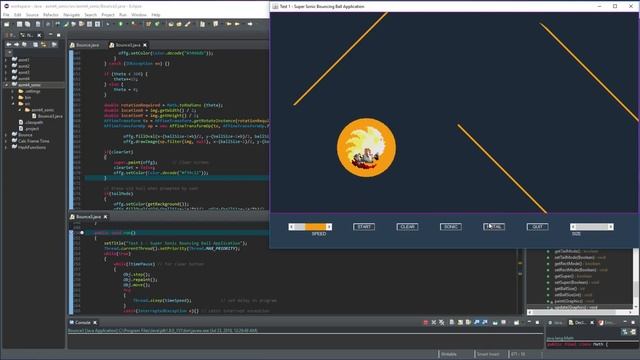
Task: Click the Back navigation arrow in the main toolbar
Action: tap(237, 24)
